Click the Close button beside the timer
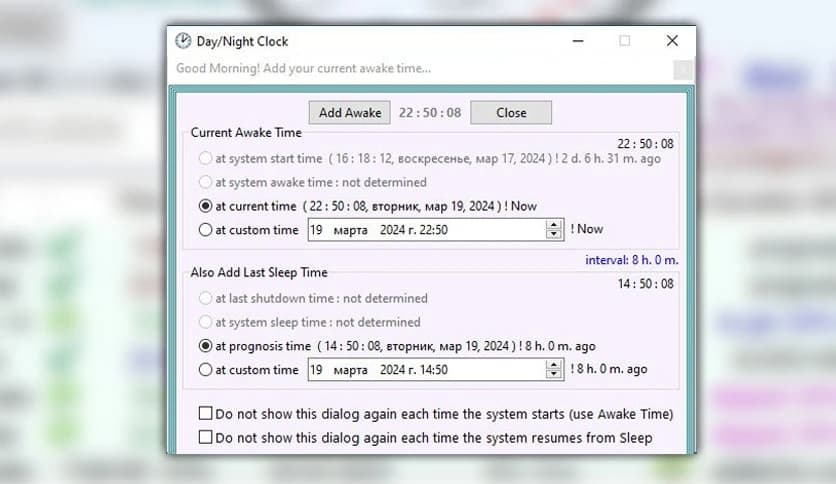836x484 pixels. (511, 112)
